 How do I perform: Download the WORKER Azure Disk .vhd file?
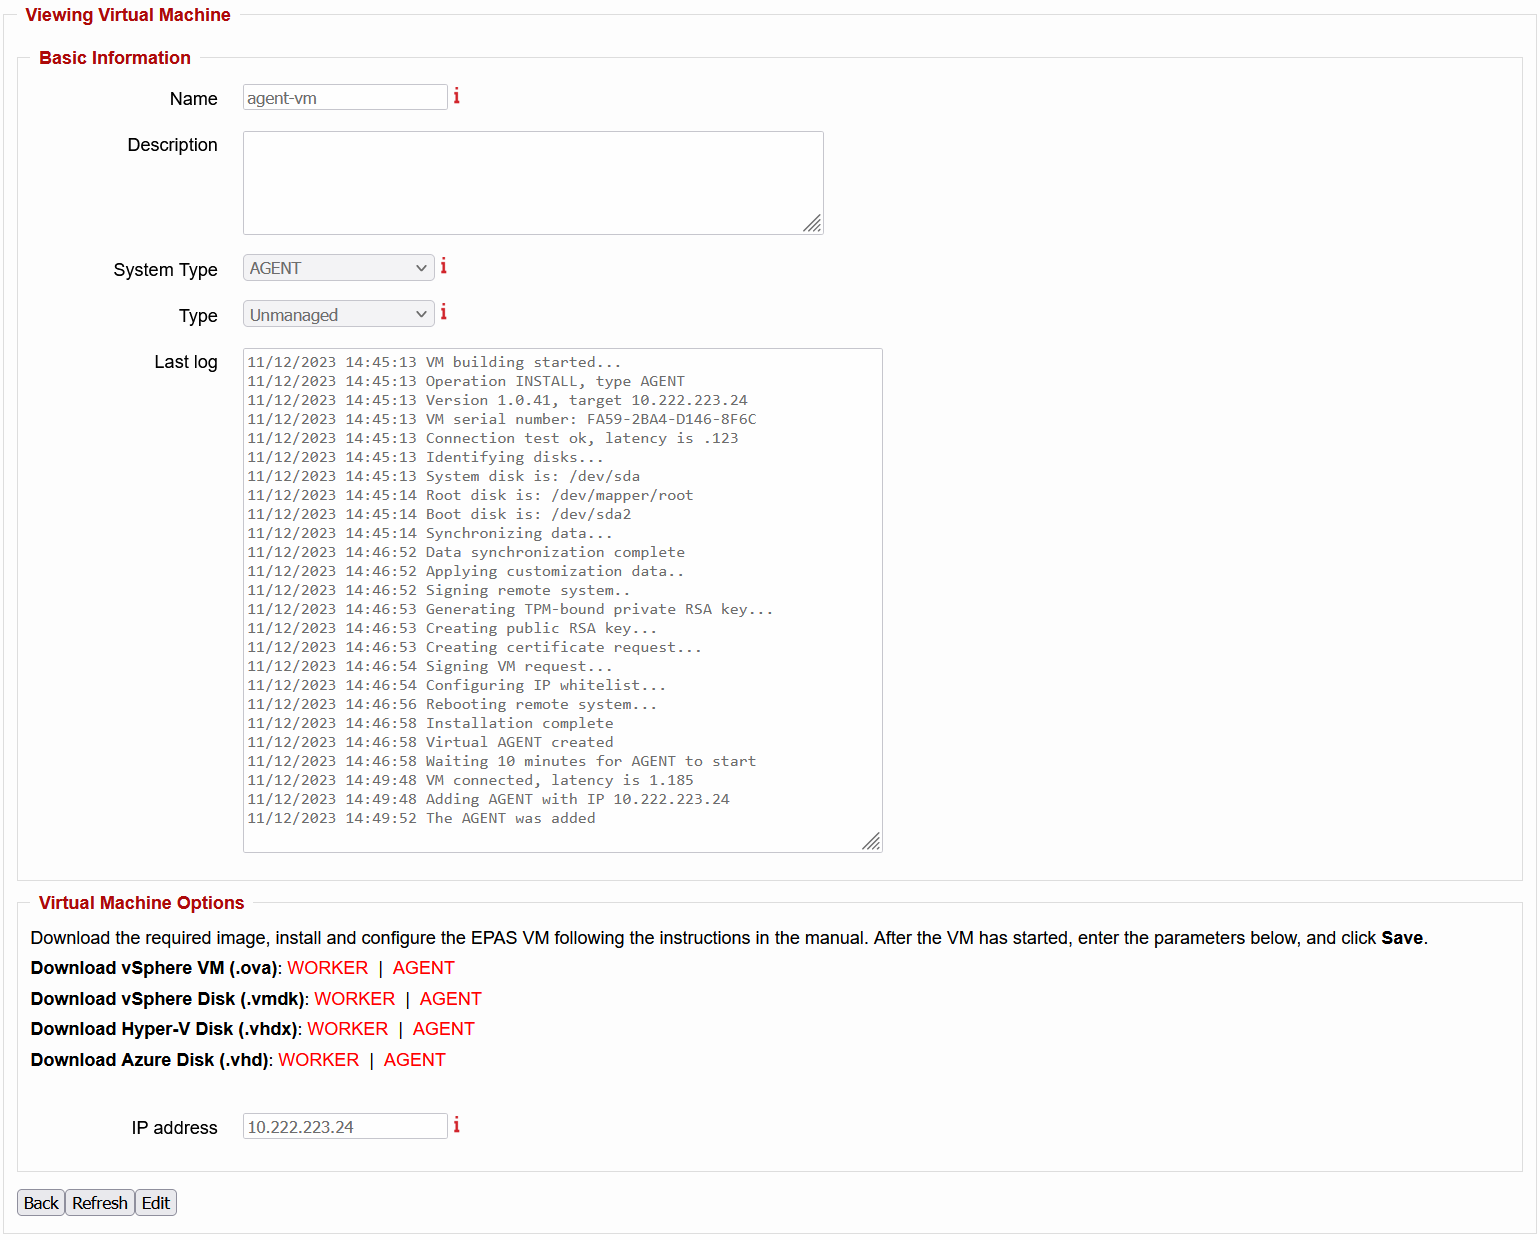(x=319, y=1059)
